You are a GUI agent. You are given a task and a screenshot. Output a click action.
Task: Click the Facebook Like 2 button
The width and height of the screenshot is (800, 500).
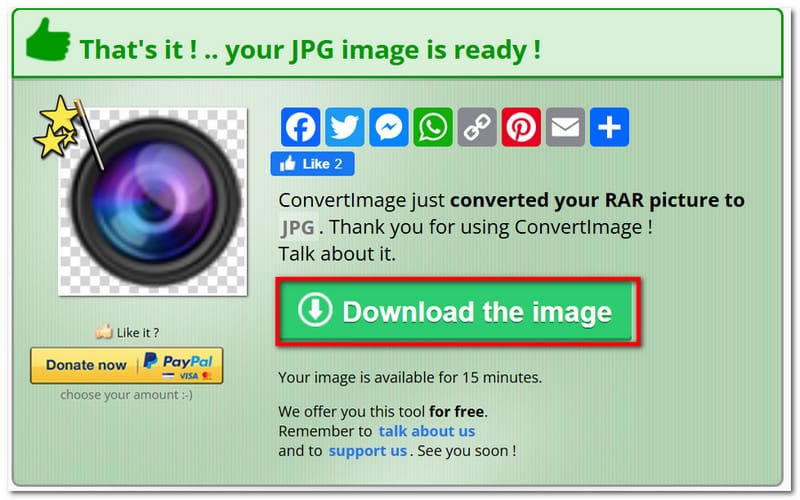pos(312,164)
